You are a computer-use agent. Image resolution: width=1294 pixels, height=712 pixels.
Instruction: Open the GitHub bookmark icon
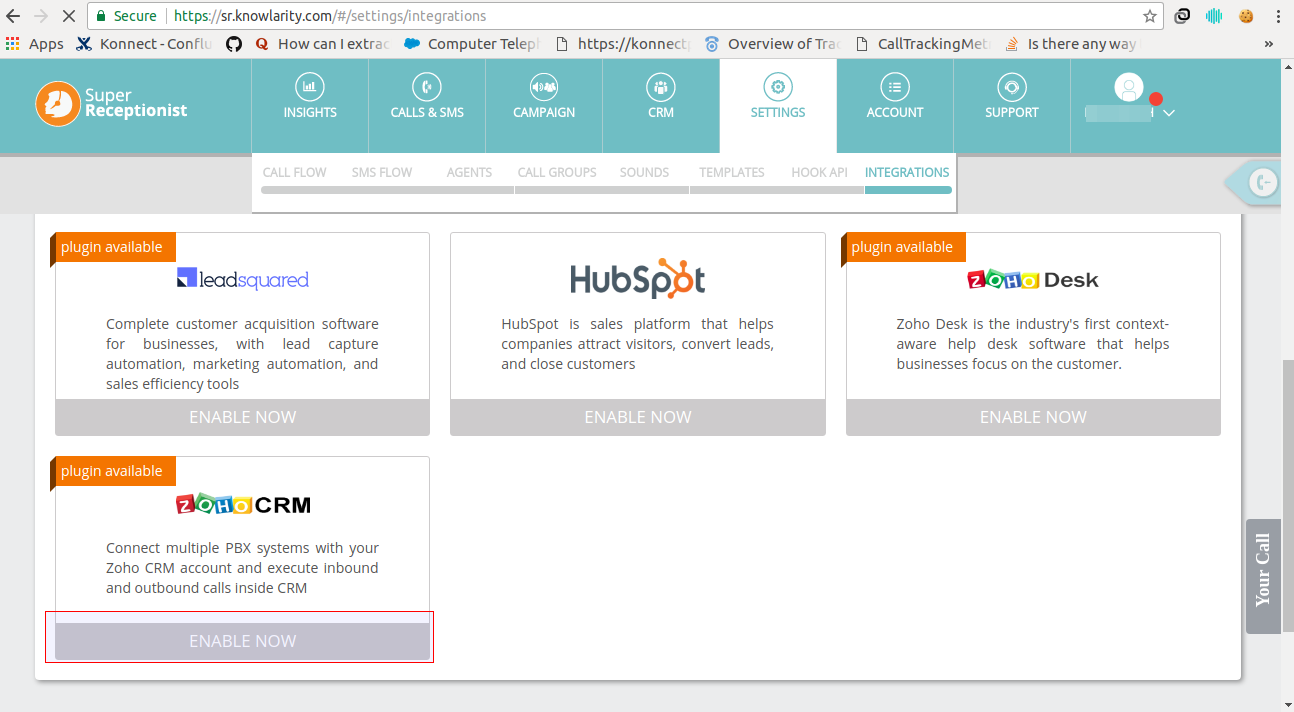coord(234,44)
